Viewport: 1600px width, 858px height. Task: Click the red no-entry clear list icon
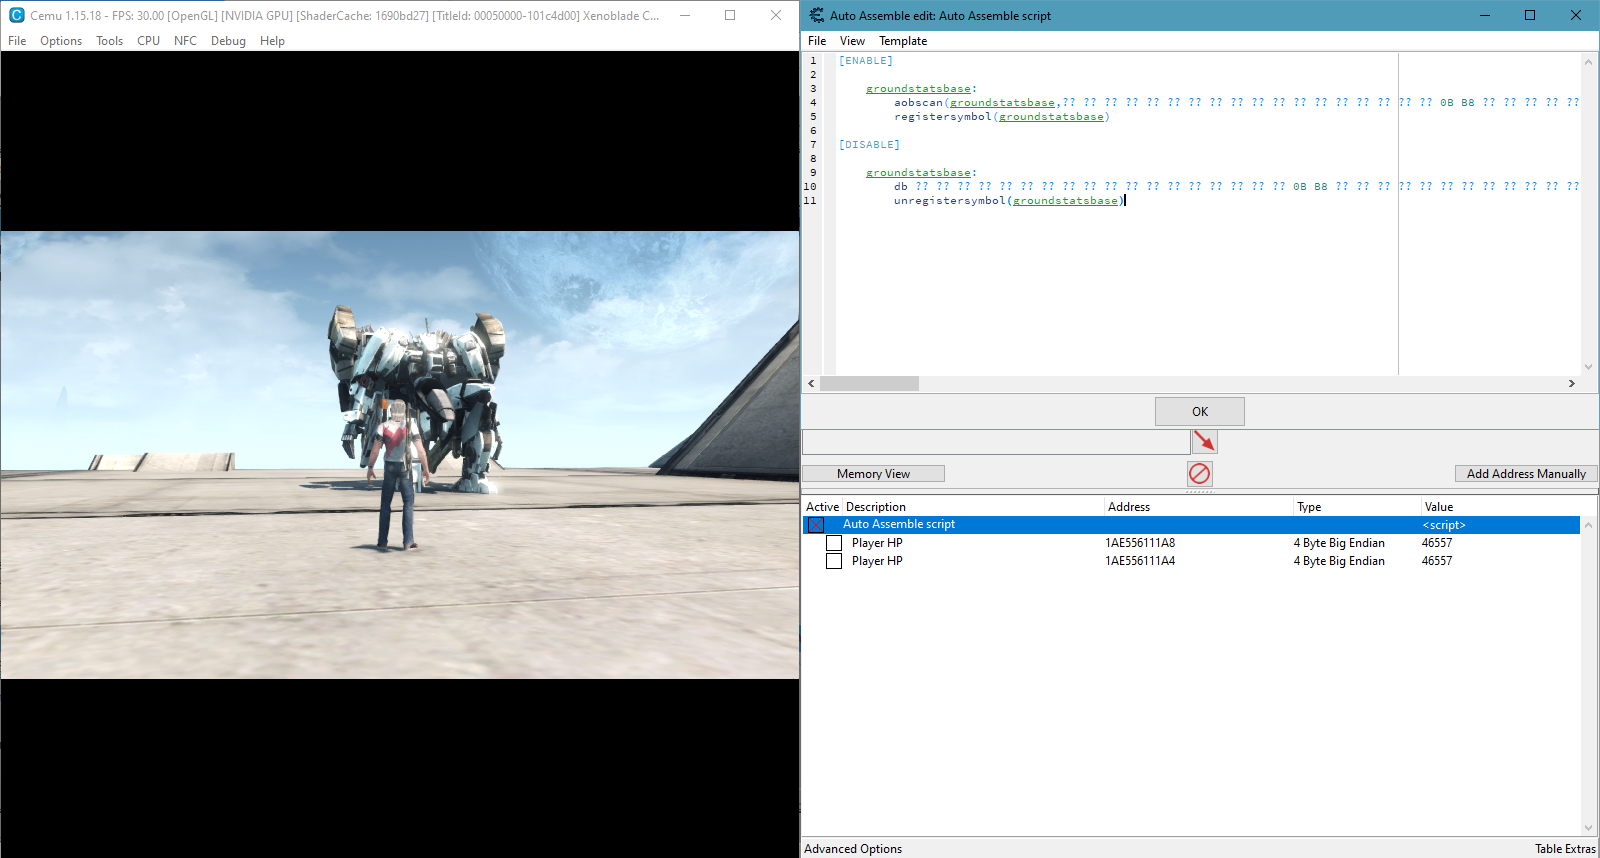[x=1199, y=473]
